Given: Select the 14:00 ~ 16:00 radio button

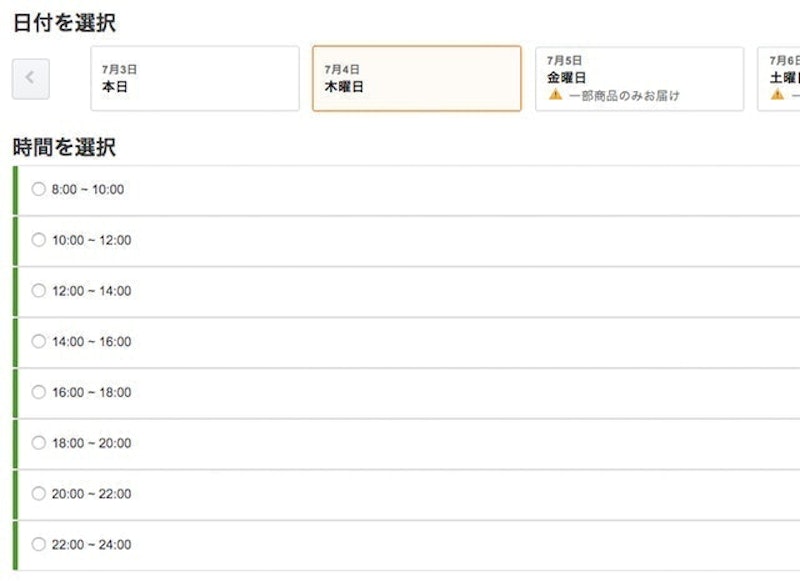Looking at the screenshot, I should coord(39,341).
